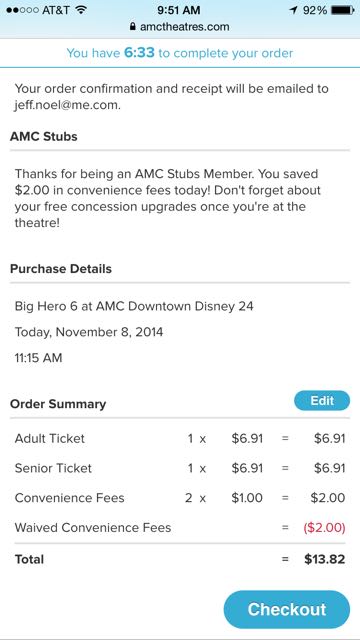Viewport: 360px width, 640px height.
Task: Tap the amctheatres.com address bar
Action: [x=180, y=27]
